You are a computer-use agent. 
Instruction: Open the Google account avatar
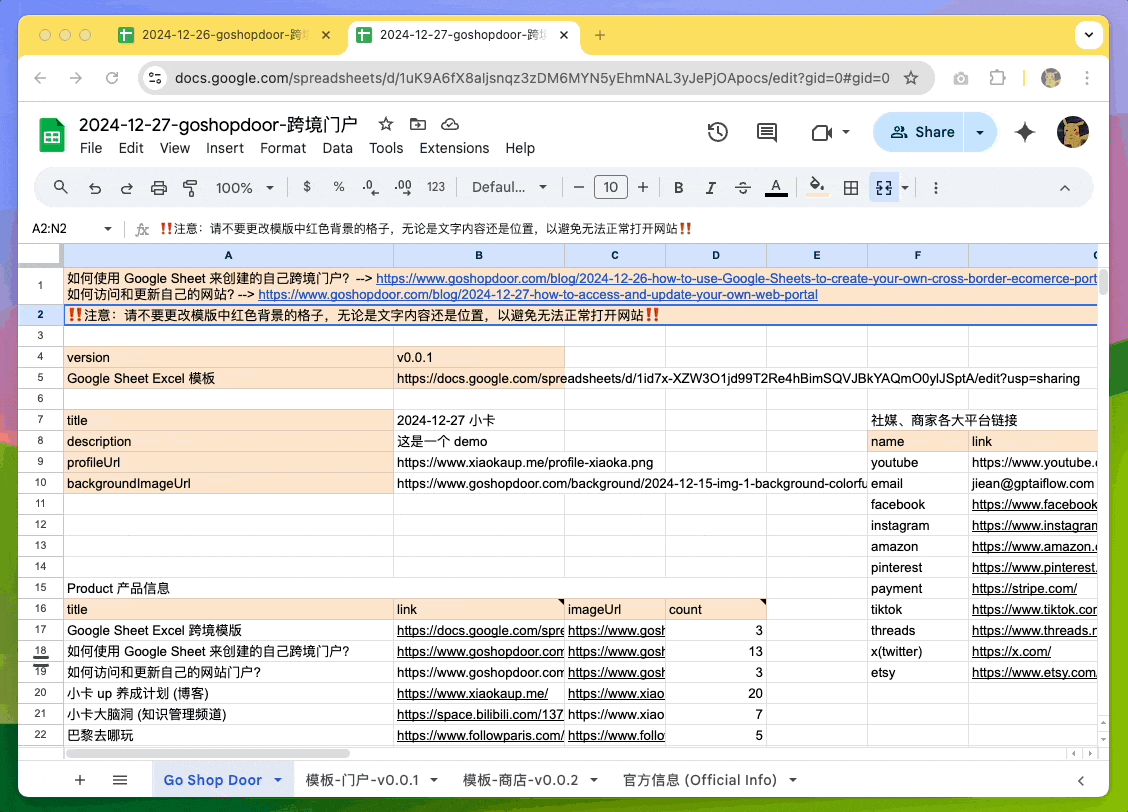1073,132
